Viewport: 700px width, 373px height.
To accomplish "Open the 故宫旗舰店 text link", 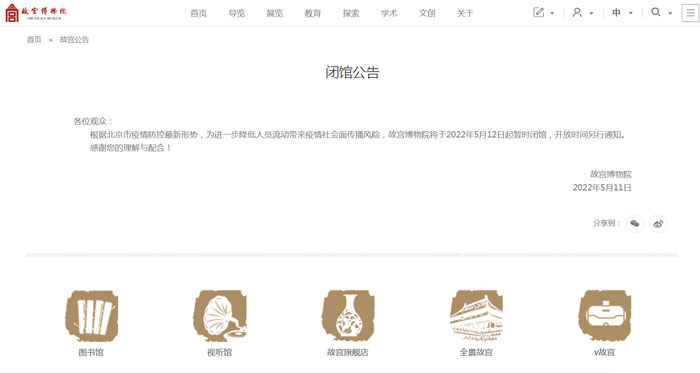I will (348, 352).
